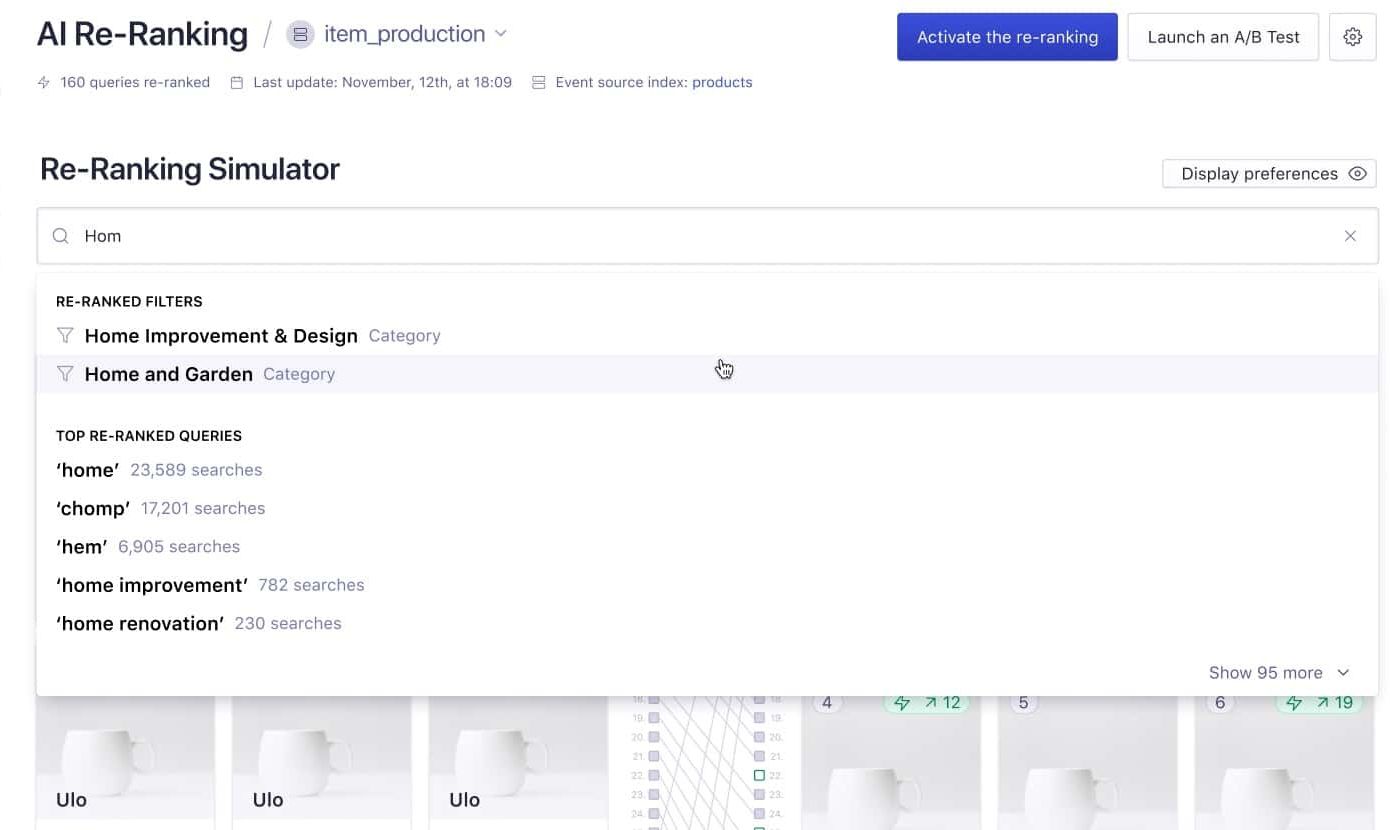Open the 'chomp' re-ranked query
1390x830 pixels.
click(93, 508)
